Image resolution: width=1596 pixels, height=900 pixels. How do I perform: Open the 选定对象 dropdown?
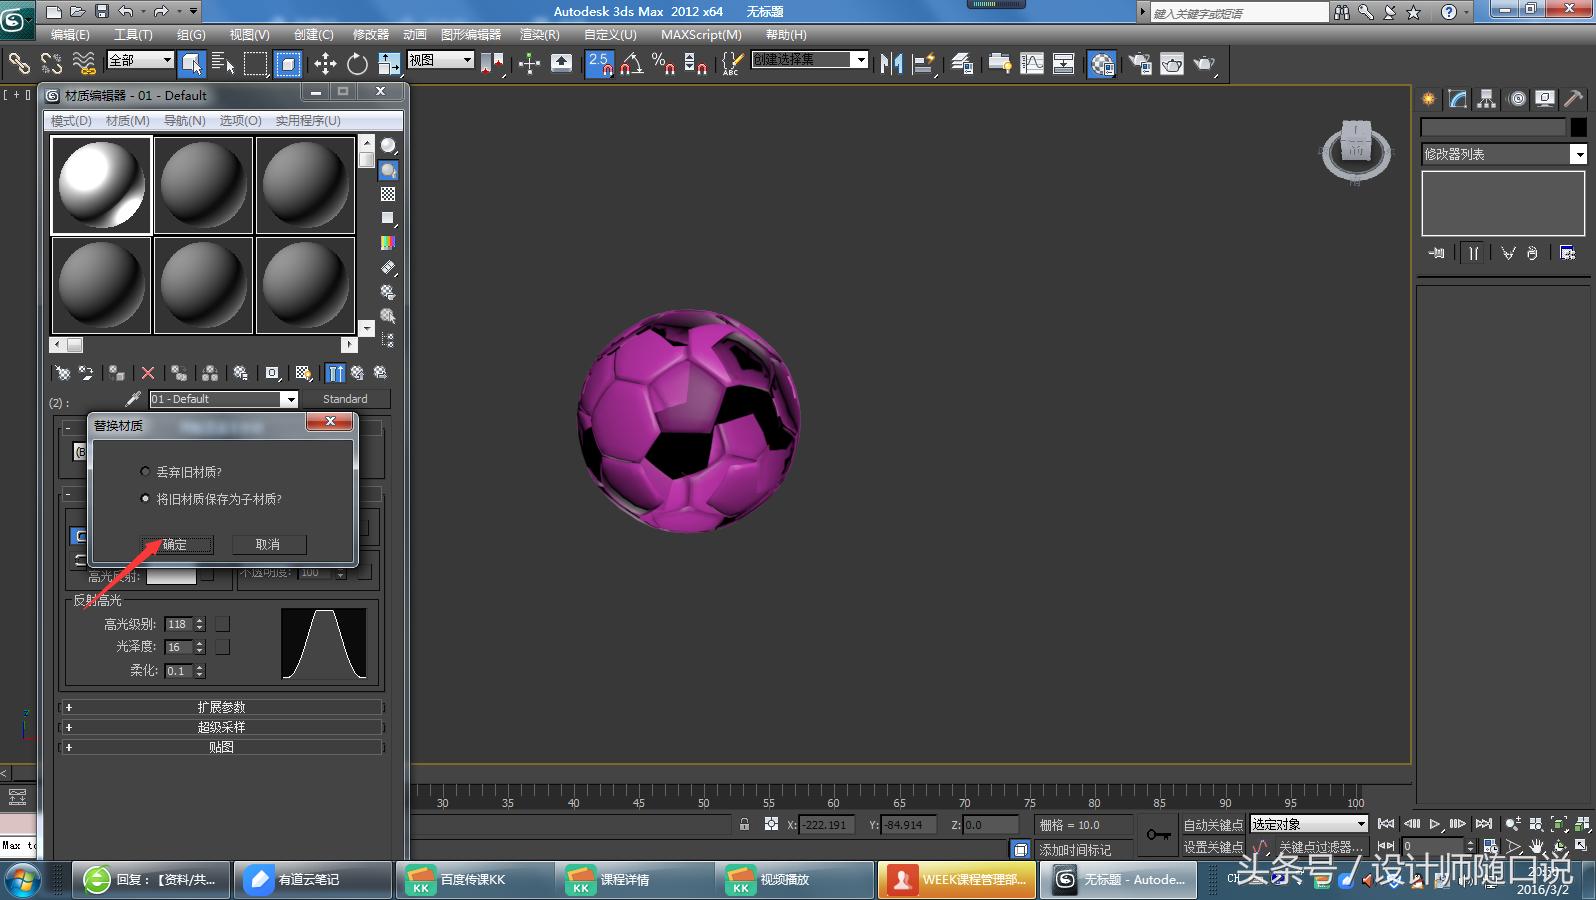pyautogui.click(x=1309, y=824)
